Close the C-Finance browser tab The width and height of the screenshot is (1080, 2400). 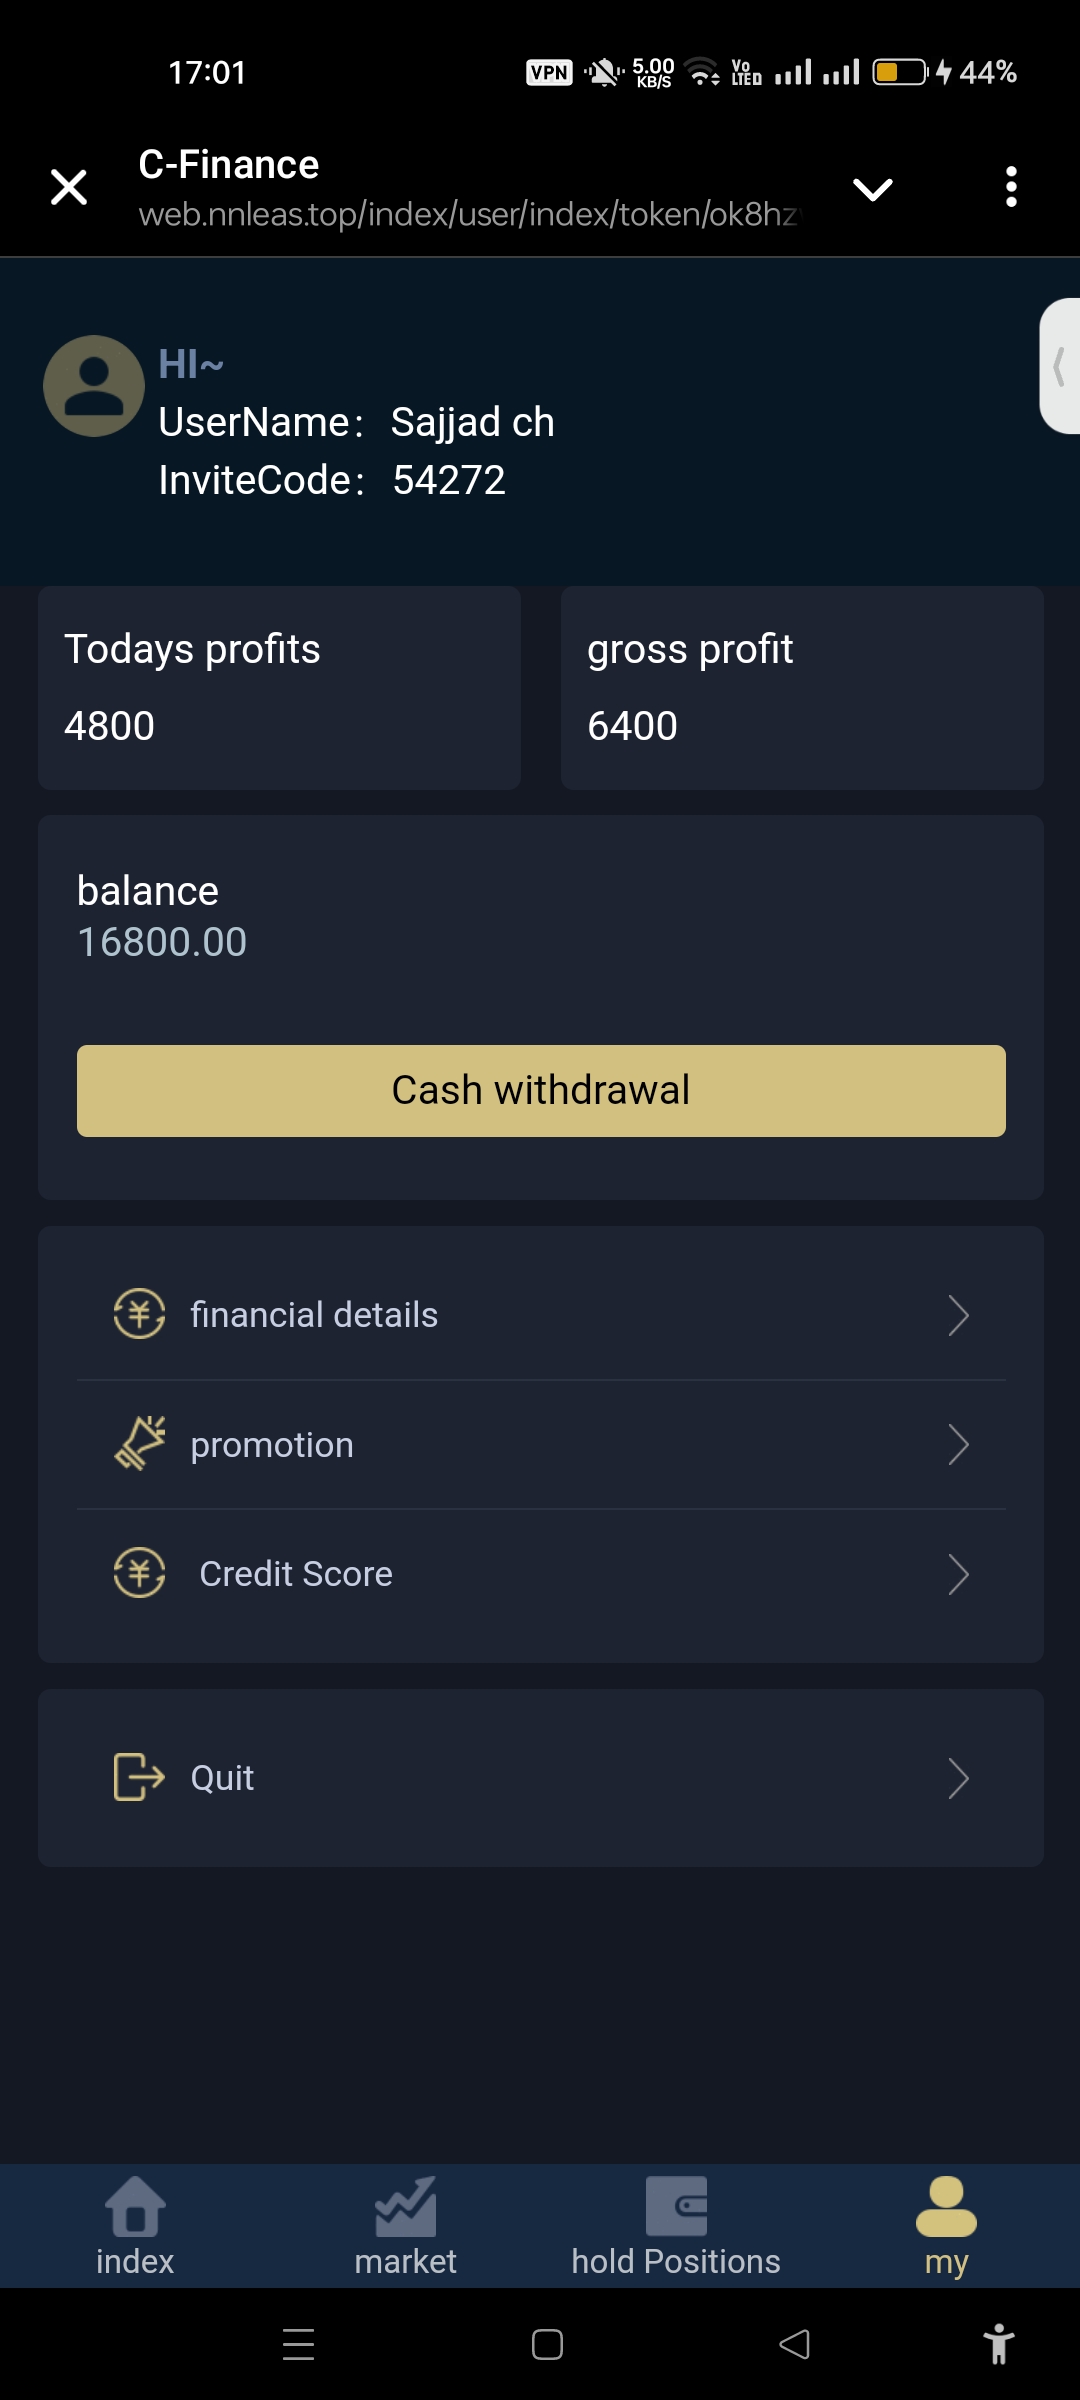[x=69, y=187]
